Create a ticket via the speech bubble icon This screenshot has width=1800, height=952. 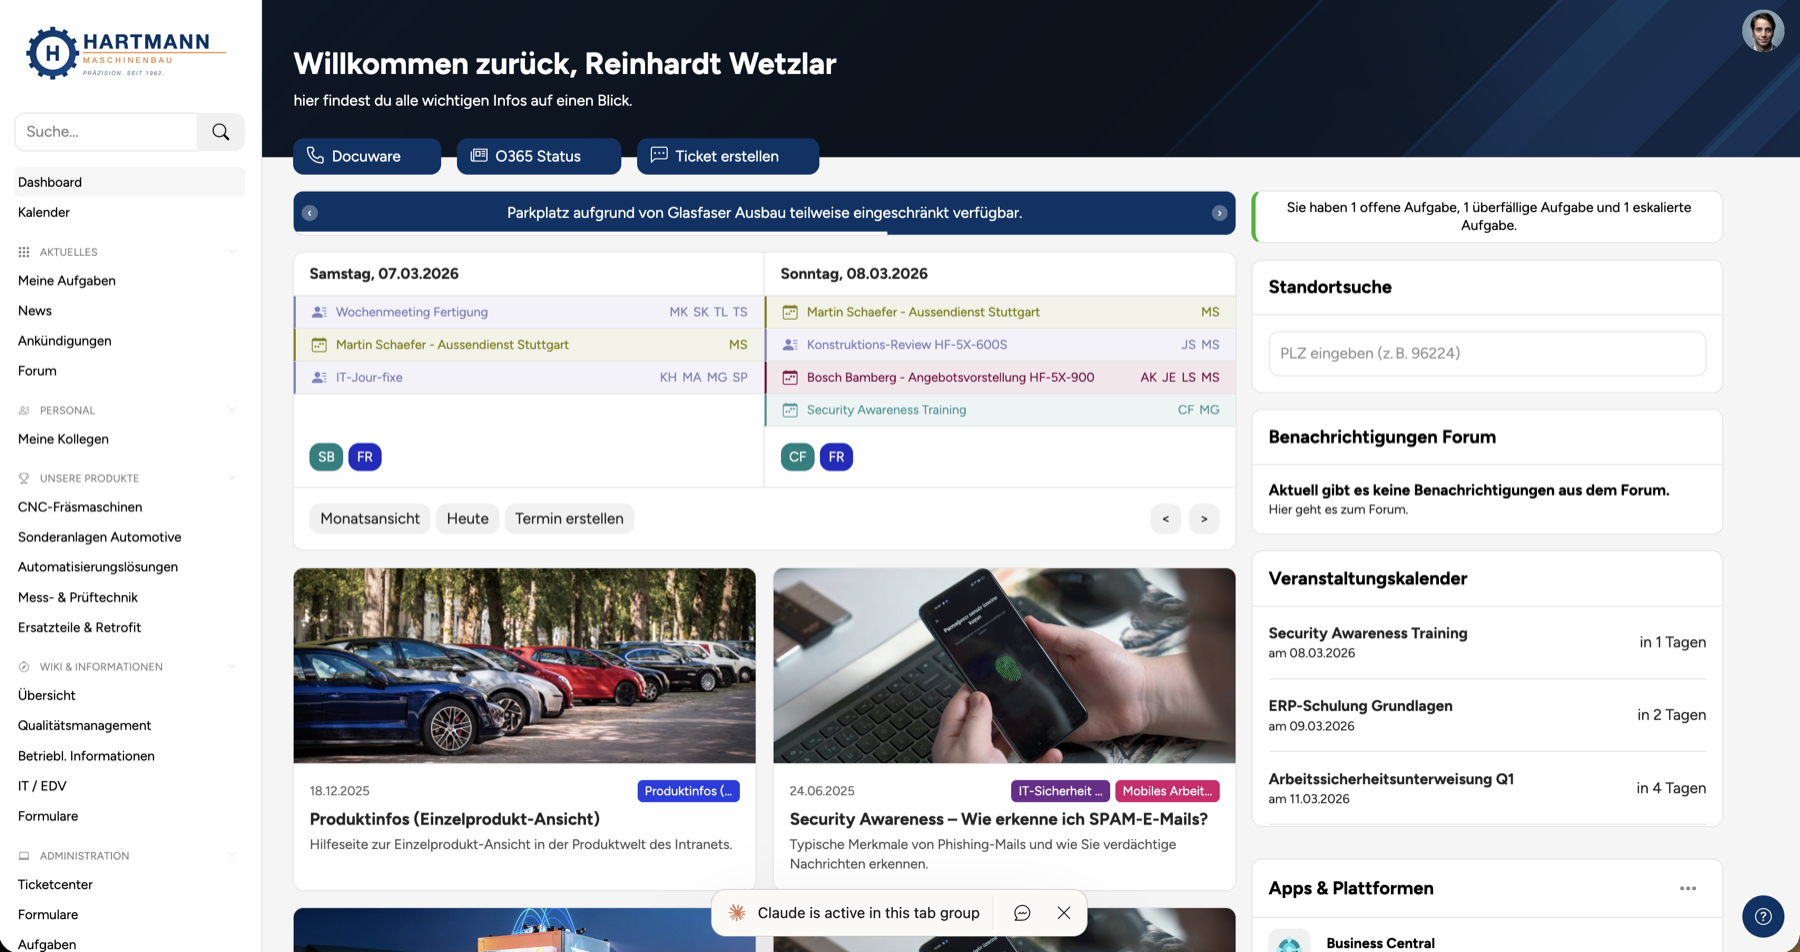point(658,156)
